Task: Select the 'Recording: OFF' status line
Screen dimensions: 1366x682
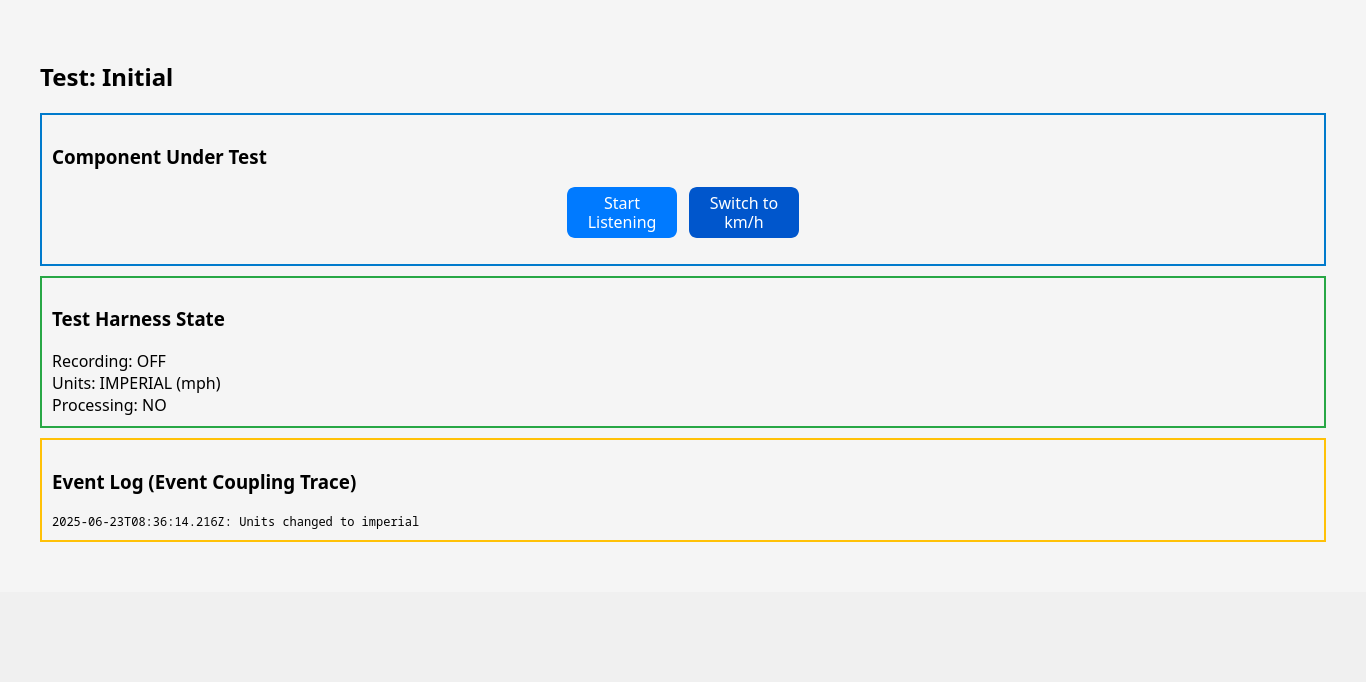Action: pyautogui.click(x=109, y=361)
